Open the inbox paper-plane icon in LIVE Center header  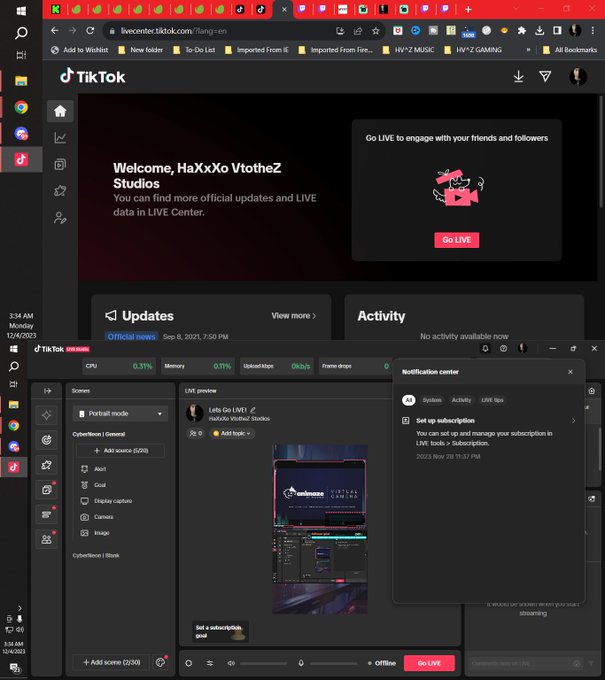[545, 77]
